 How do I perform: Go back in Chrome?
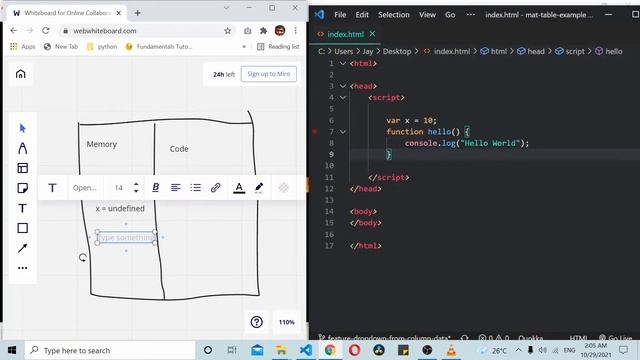tap(13, 31)
